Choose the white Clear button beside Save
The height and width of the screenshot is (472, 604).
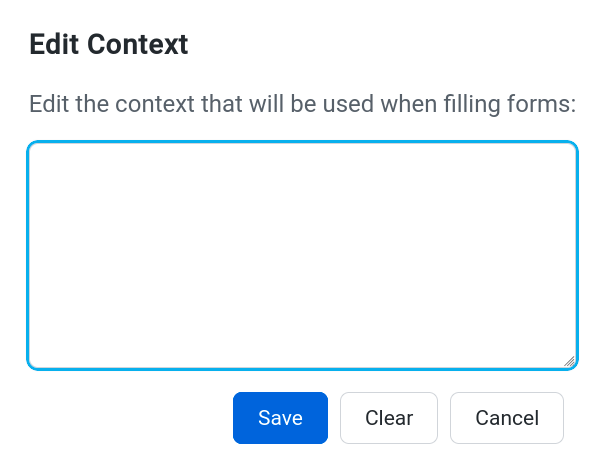[389, 418]
